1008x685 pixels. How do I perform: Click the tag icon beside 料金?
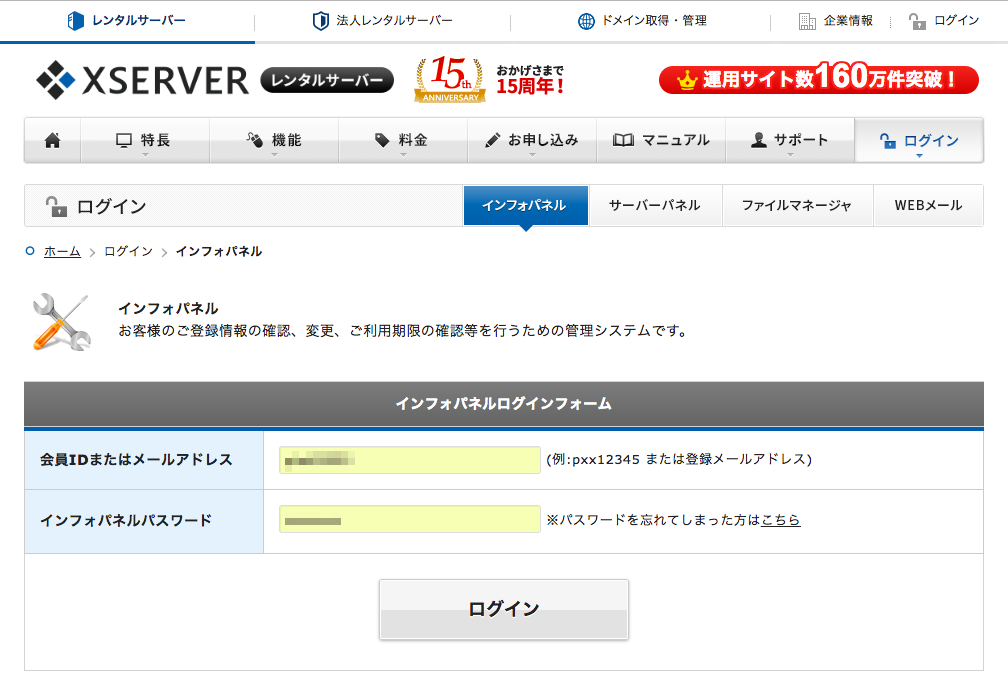[x=382, y=139]
